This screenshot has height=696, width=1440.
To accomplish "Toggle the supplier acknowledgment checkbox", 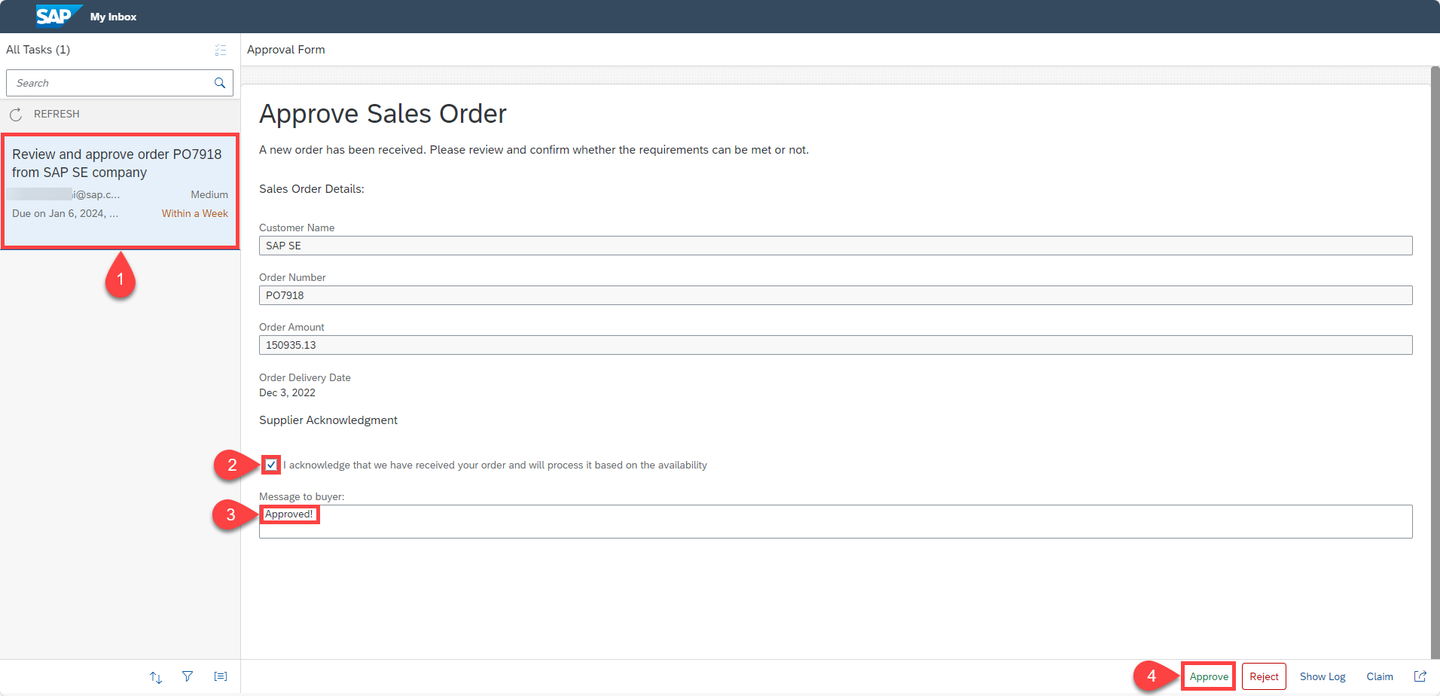I will point(271,465).
